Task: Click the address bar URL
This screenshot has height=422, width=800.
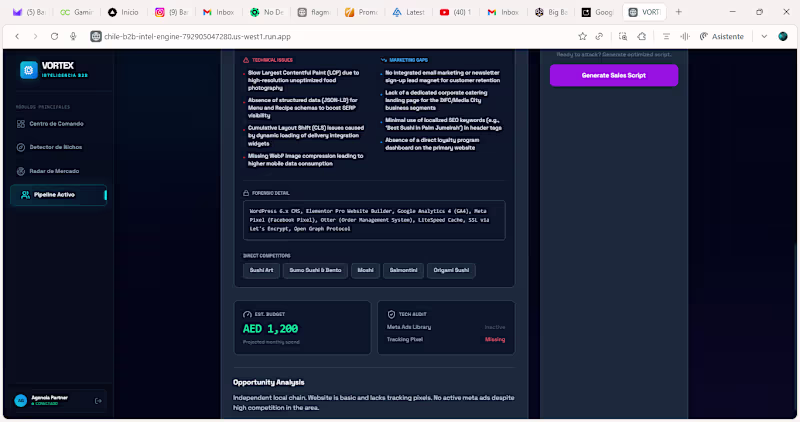Action: click(197, 37)
